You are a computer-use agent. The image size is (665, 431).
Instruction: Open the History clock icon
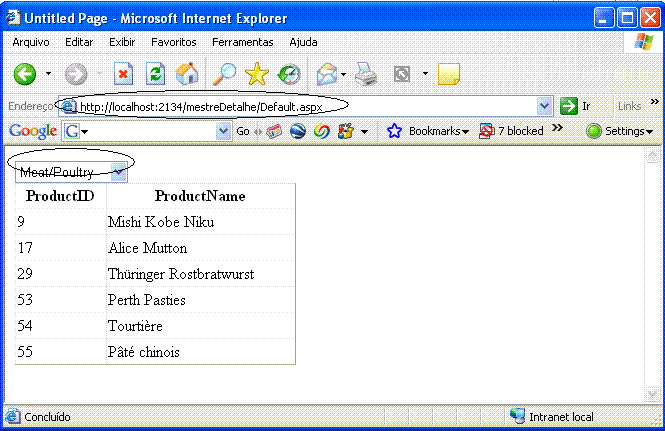pos(289,74)
